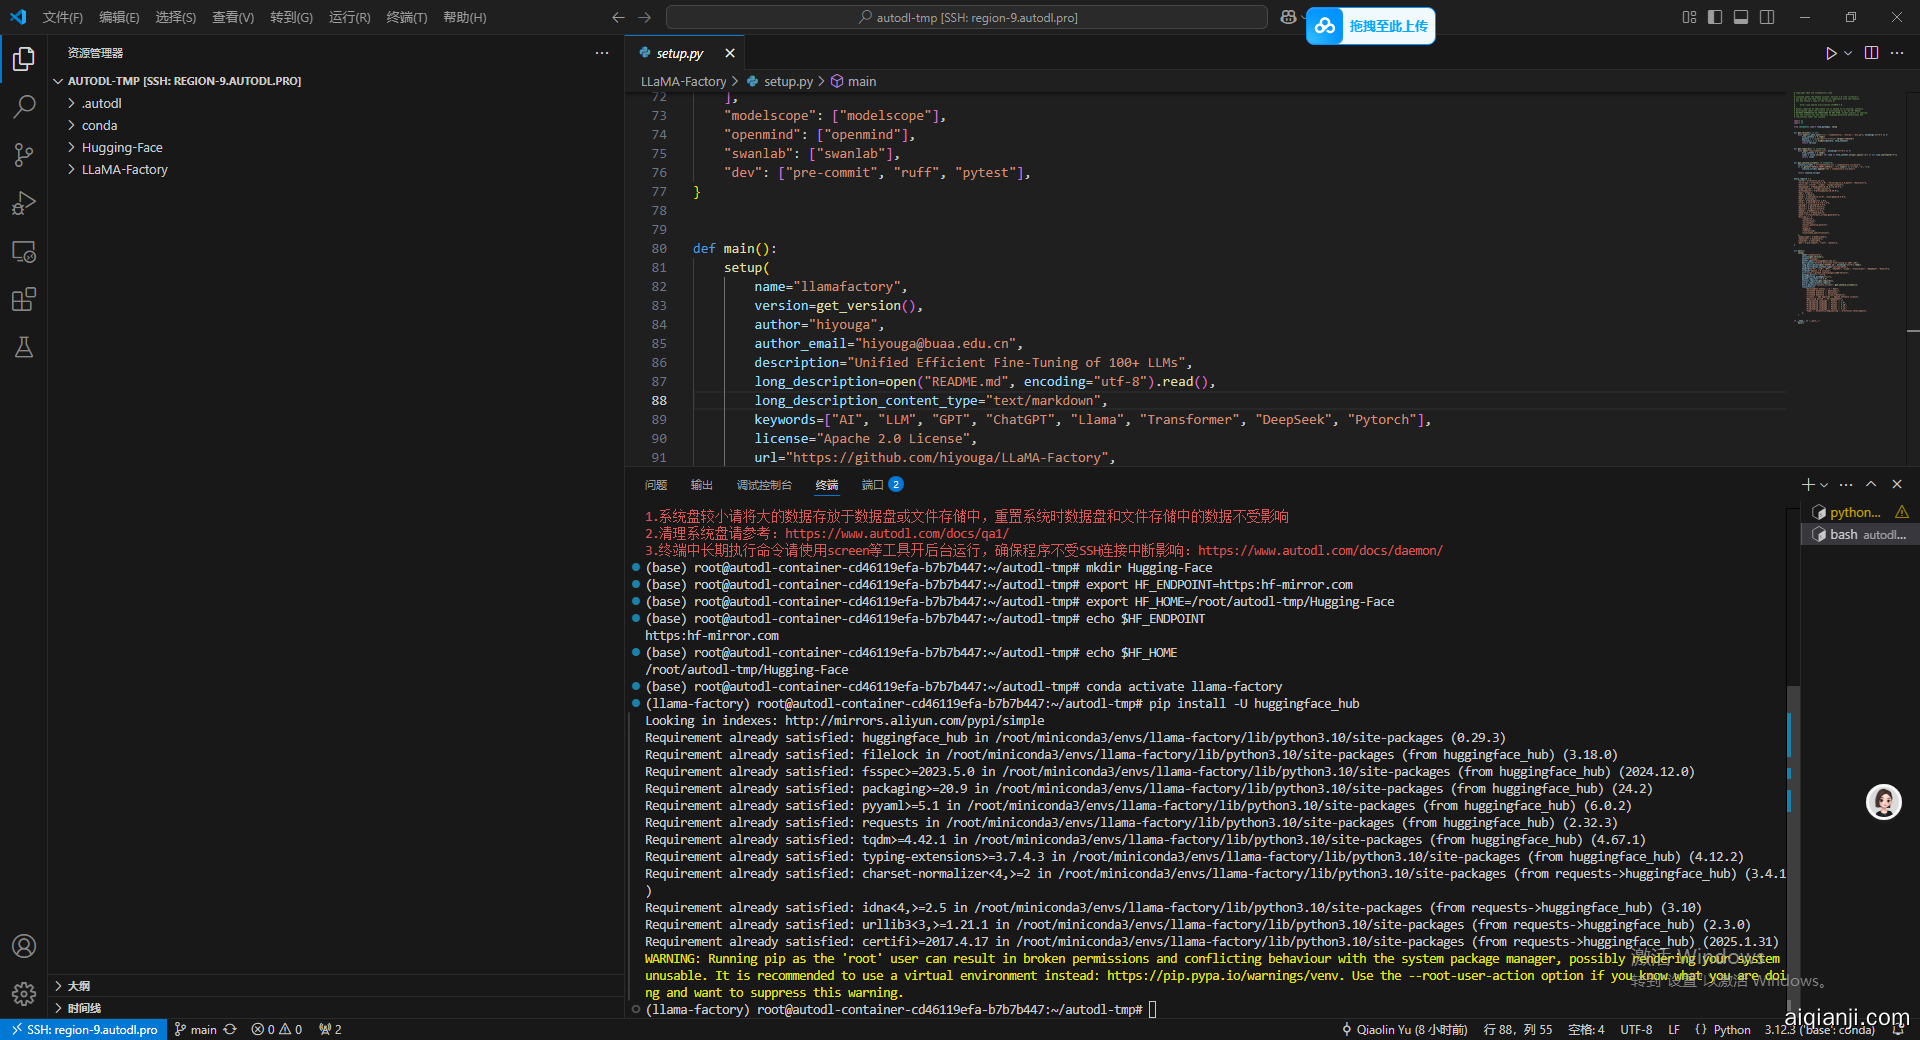Image resolution: width=1920 pixels, height=1040 pixels.
Task: Open the new terminal launch profile dropdown
Action: (1825, 485)
